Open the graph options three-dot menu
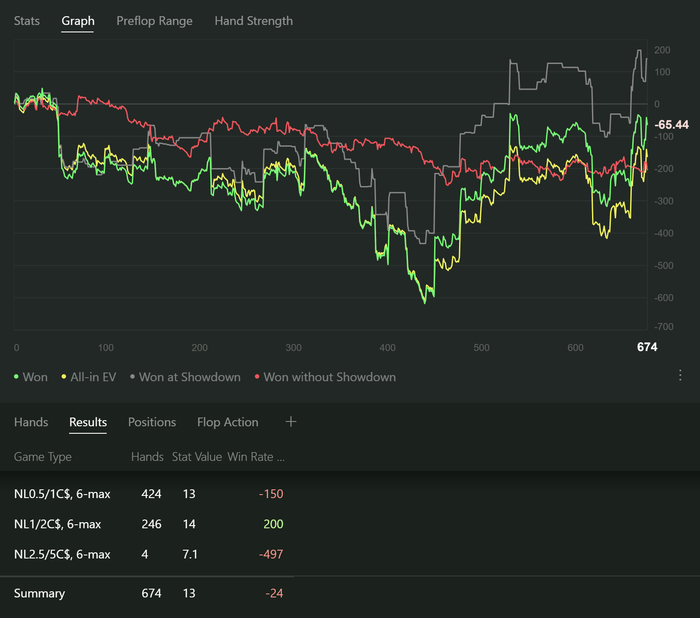The width and height of the screenshot is (700, 618). pyautogui.click(x=680, y=376)
